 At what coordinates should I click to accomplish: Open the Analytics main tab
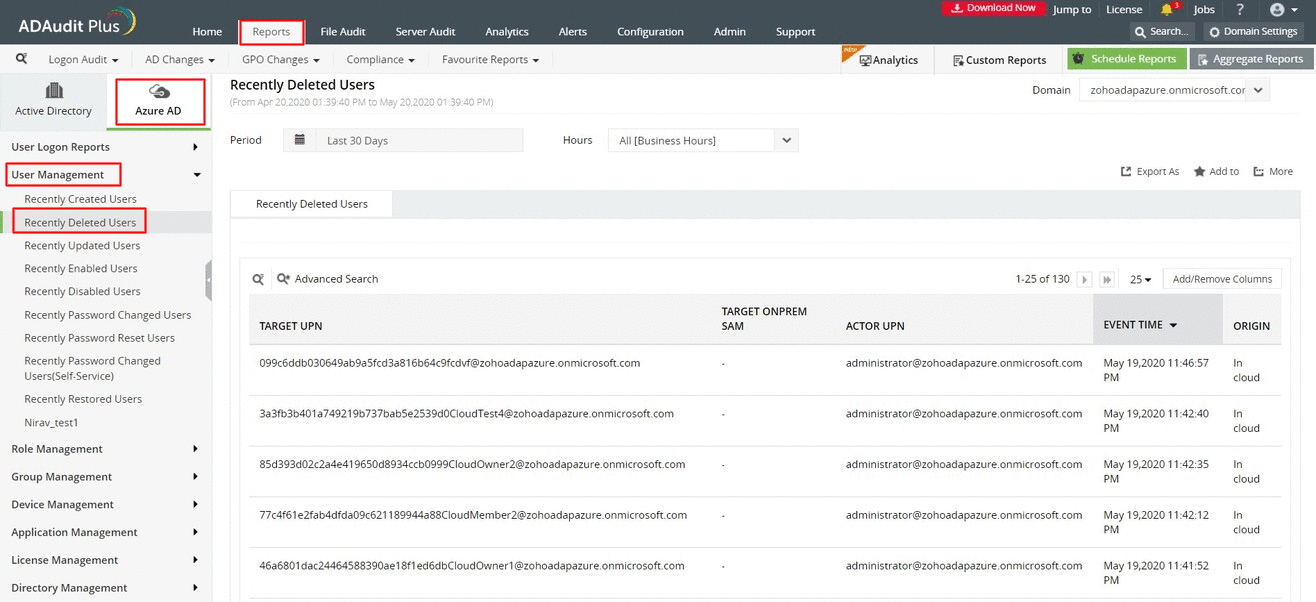pos(507,32)
